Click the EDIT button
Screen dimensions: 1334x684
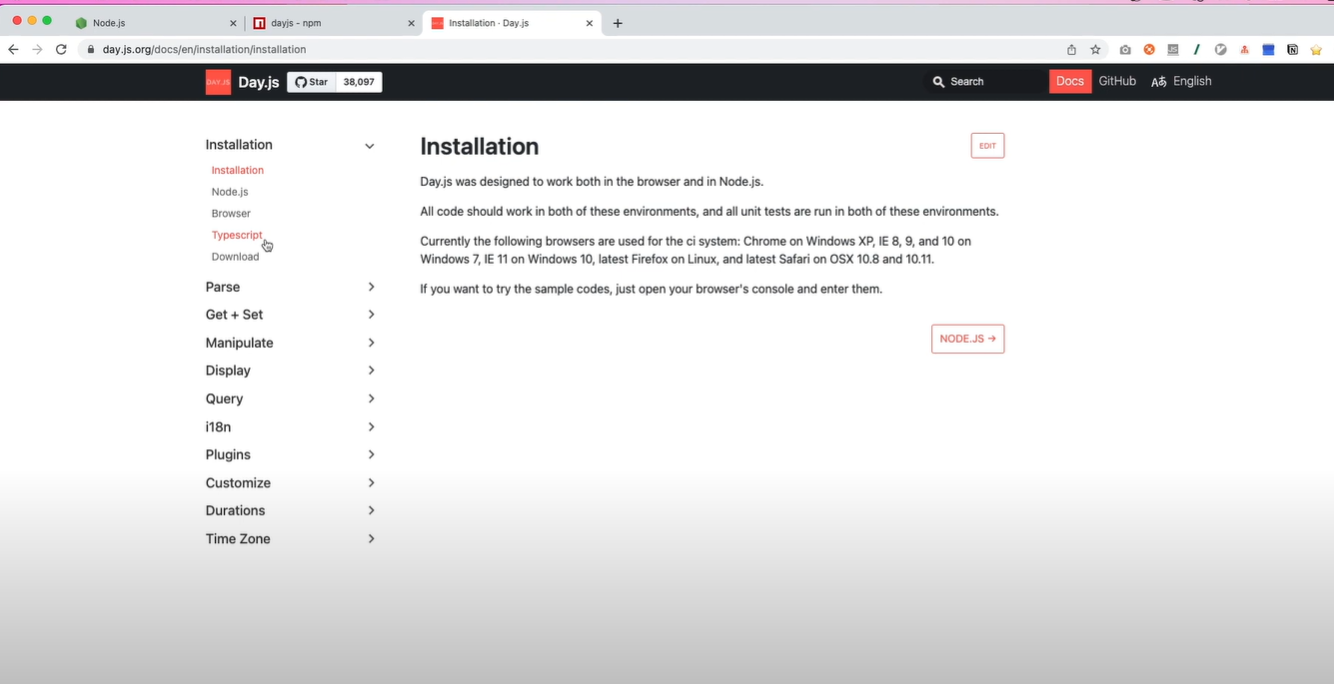[987, 146]
